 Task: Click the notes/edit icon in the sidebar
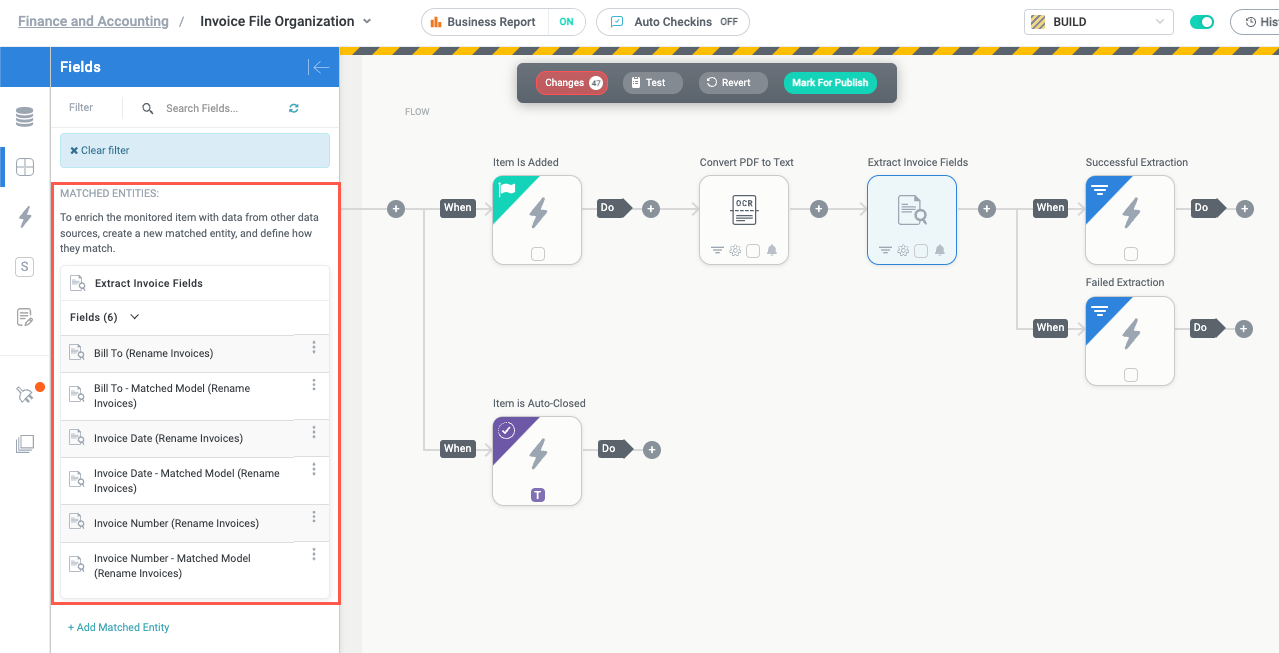25,316
